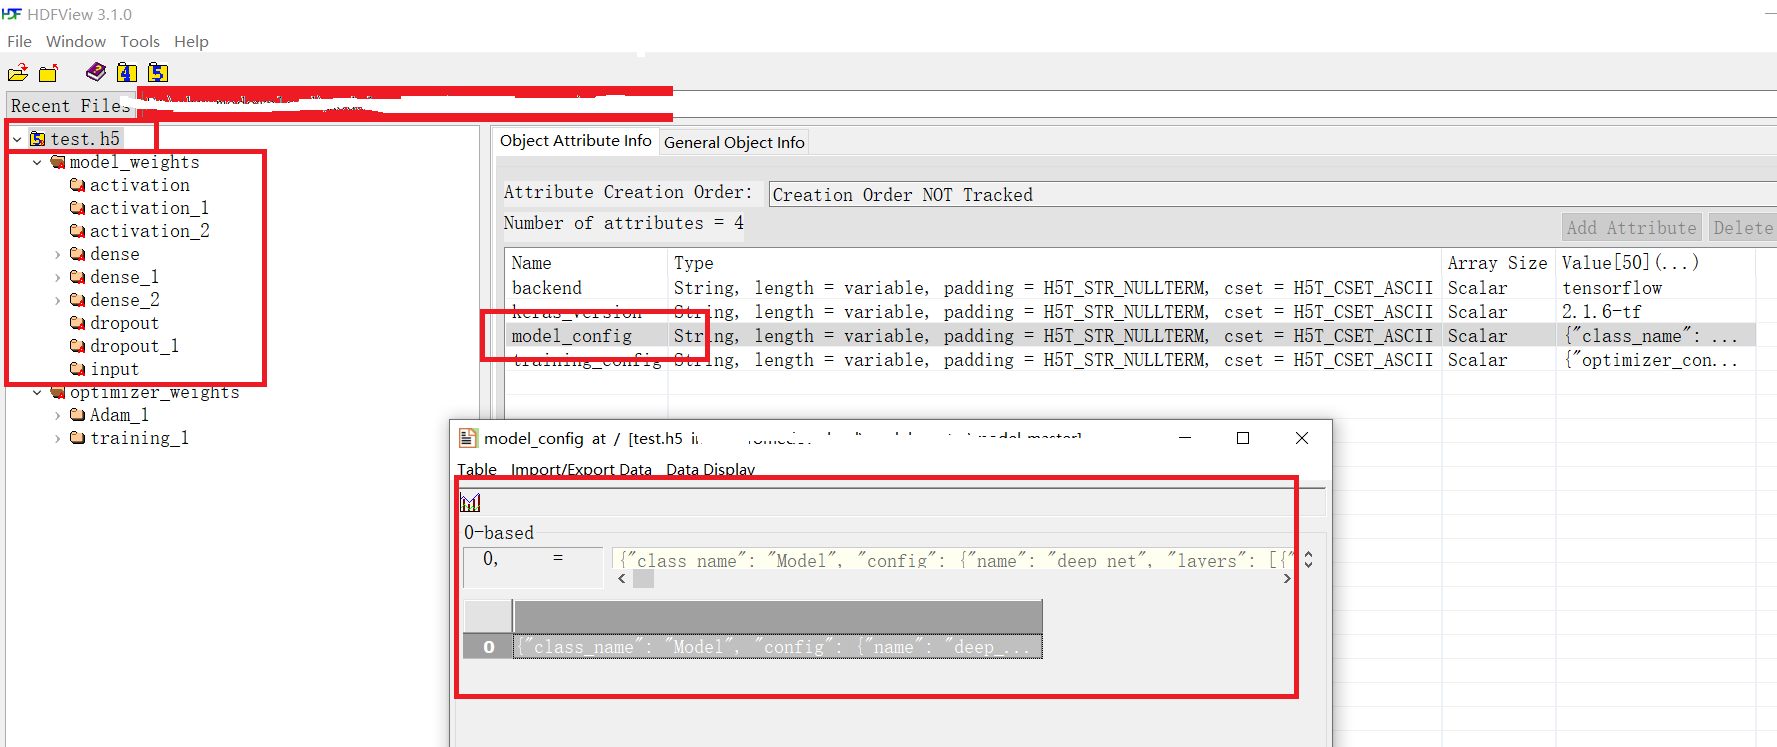Expand the training_1 group
This screenshot has width=1777, height=747.
[x=57, y=439]
